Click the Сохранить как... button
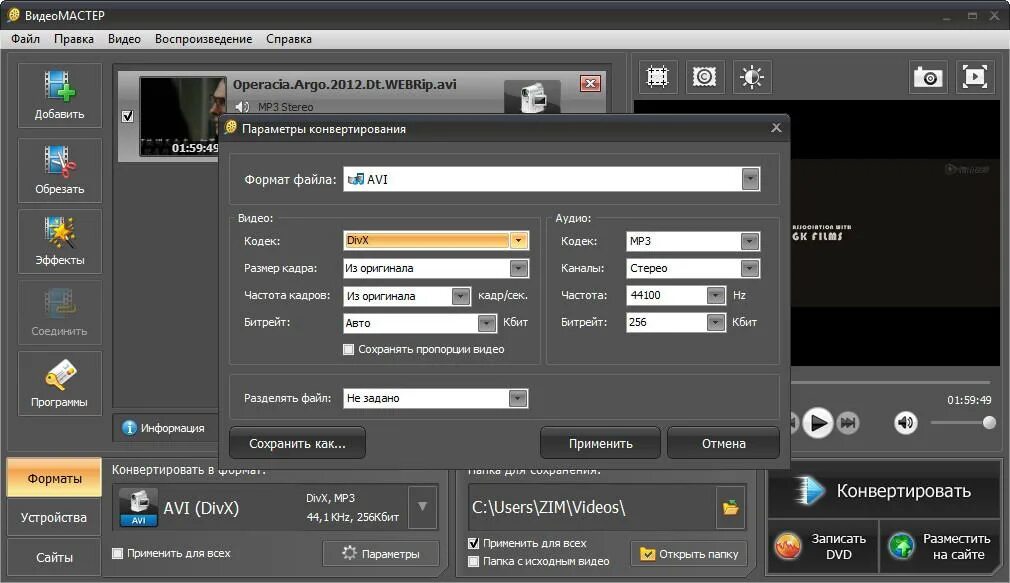 298,443
